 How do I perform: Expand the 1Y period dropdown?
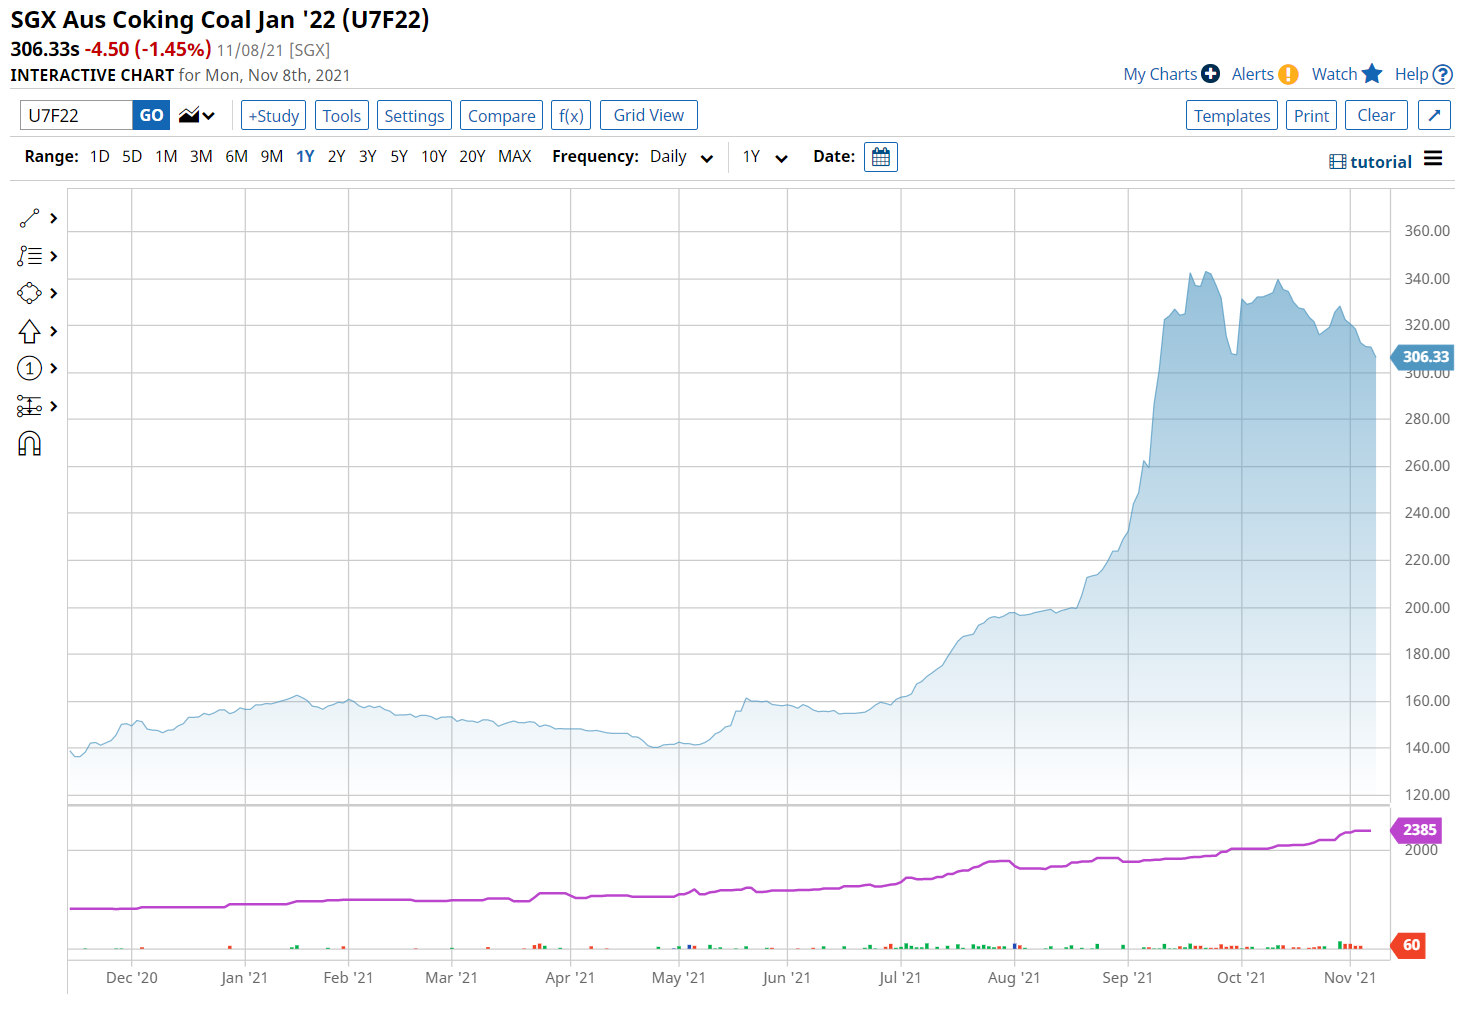click(x=765, y=157)
